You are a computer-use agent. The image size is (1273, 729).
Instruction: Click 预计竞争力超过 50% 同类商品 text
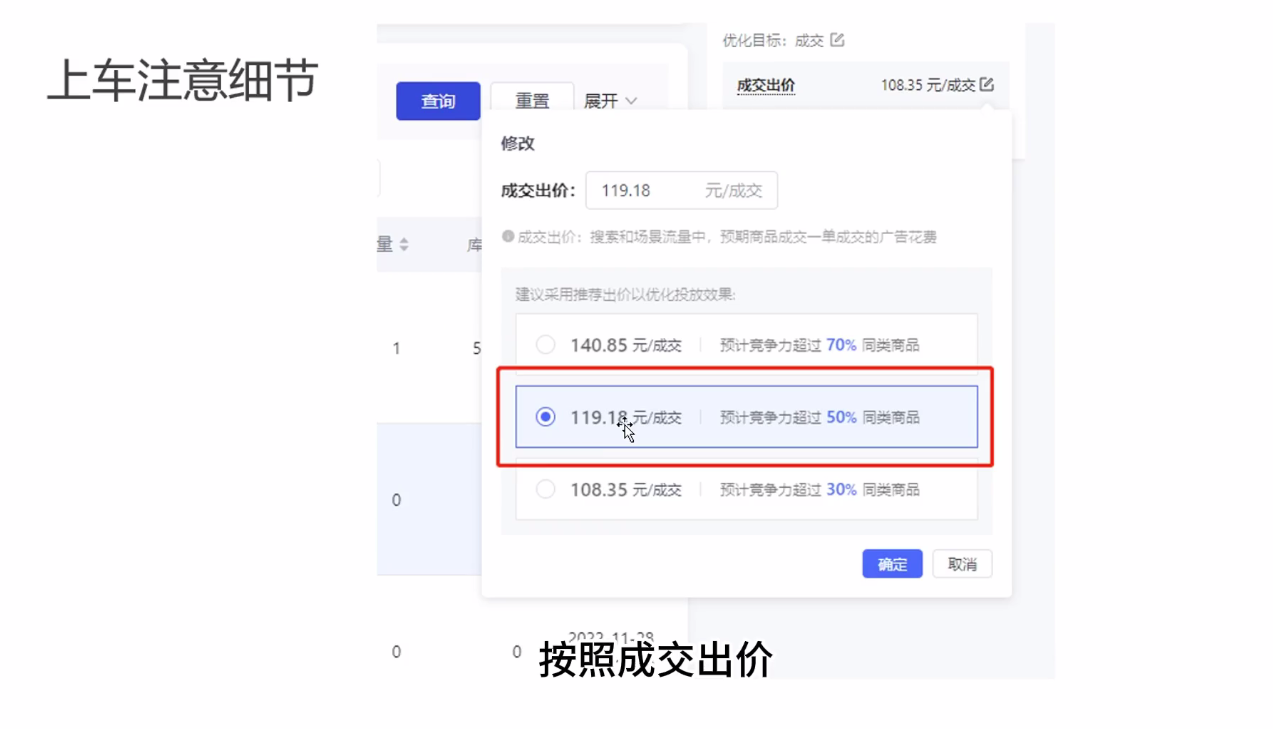click(819, 417)
